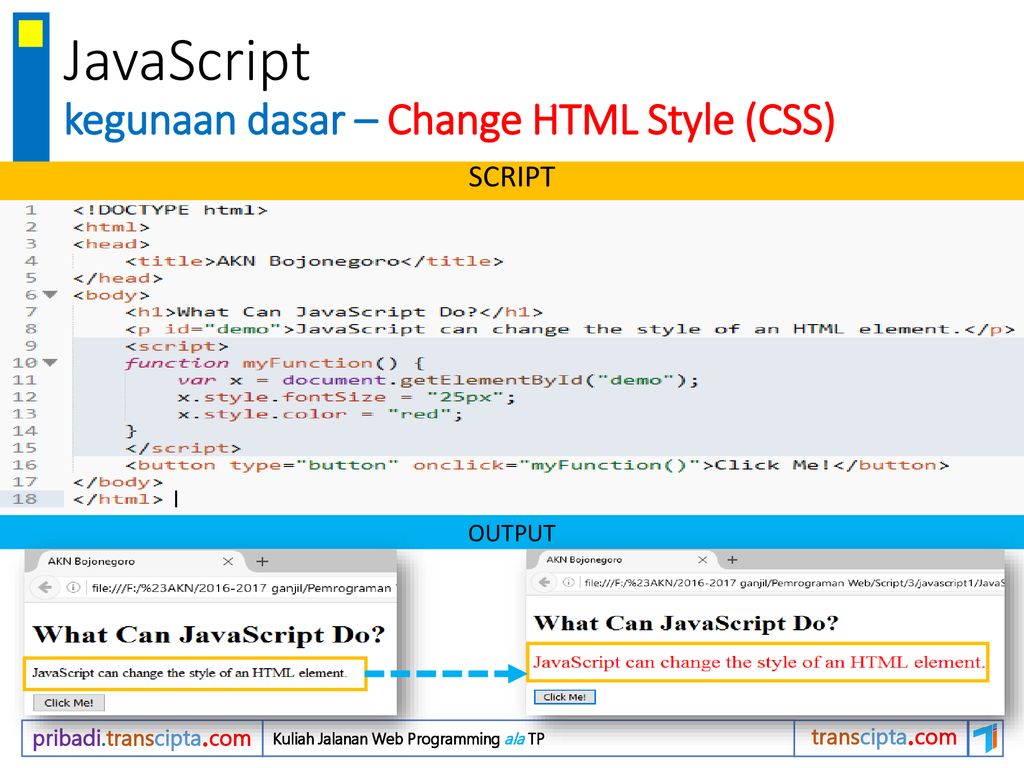Click the <!DOCTYPE html> code line
1024x768 pixels.
click(170, 210)
